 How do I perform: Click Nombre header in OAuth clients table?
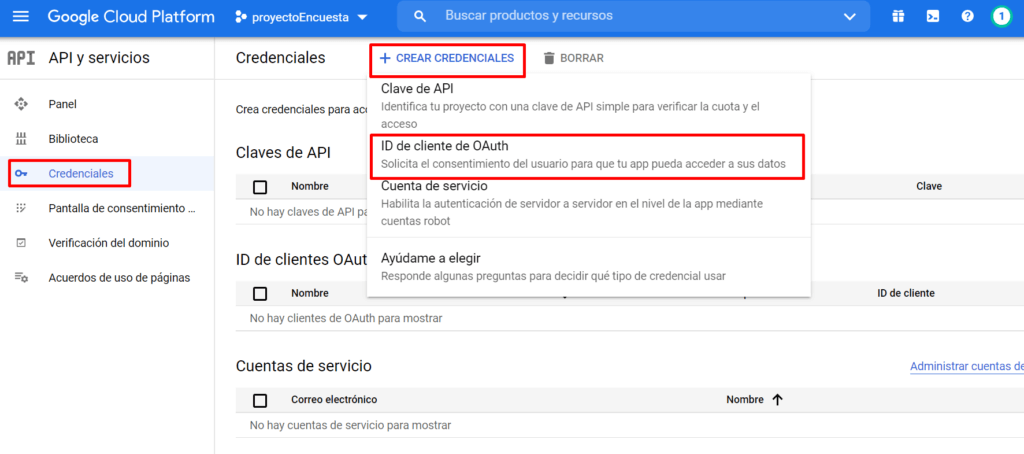point(310,293)
